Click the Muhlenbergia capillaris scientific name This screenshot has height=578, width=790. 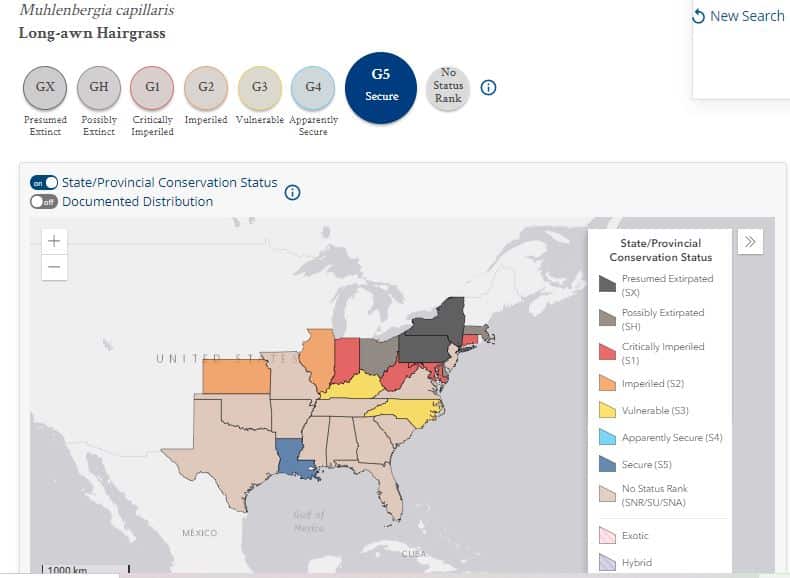[96, 10]
